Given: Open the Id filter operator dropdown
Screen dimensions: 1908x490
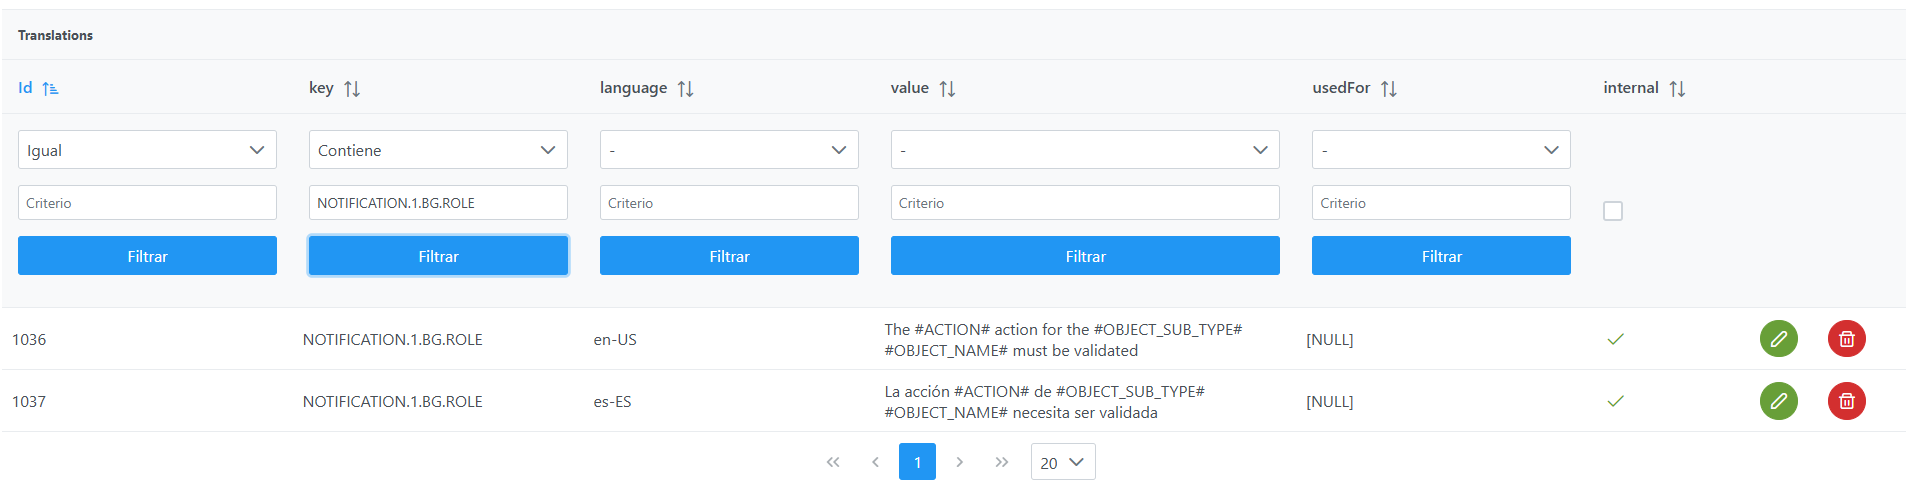Looking at the screenshot, I should [147, 150].
